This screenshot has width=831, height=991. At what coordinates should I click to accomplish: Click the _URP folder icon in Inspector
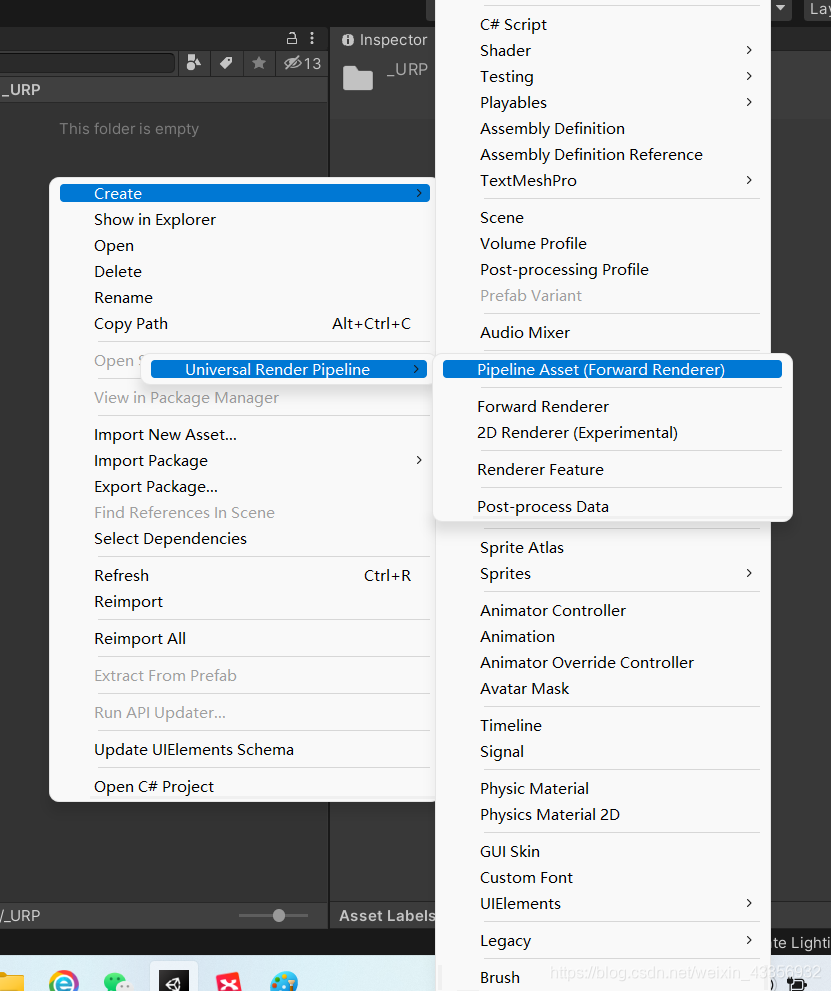pos(358,78)
